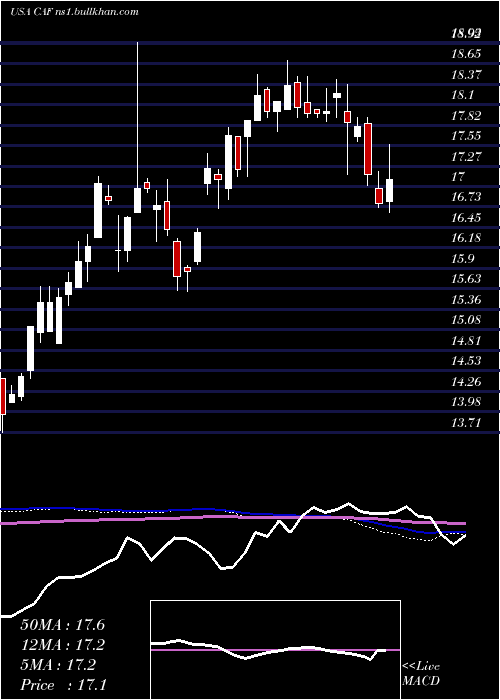
Task: Select the 17 price axis label
Action: [x=458, y=176]
